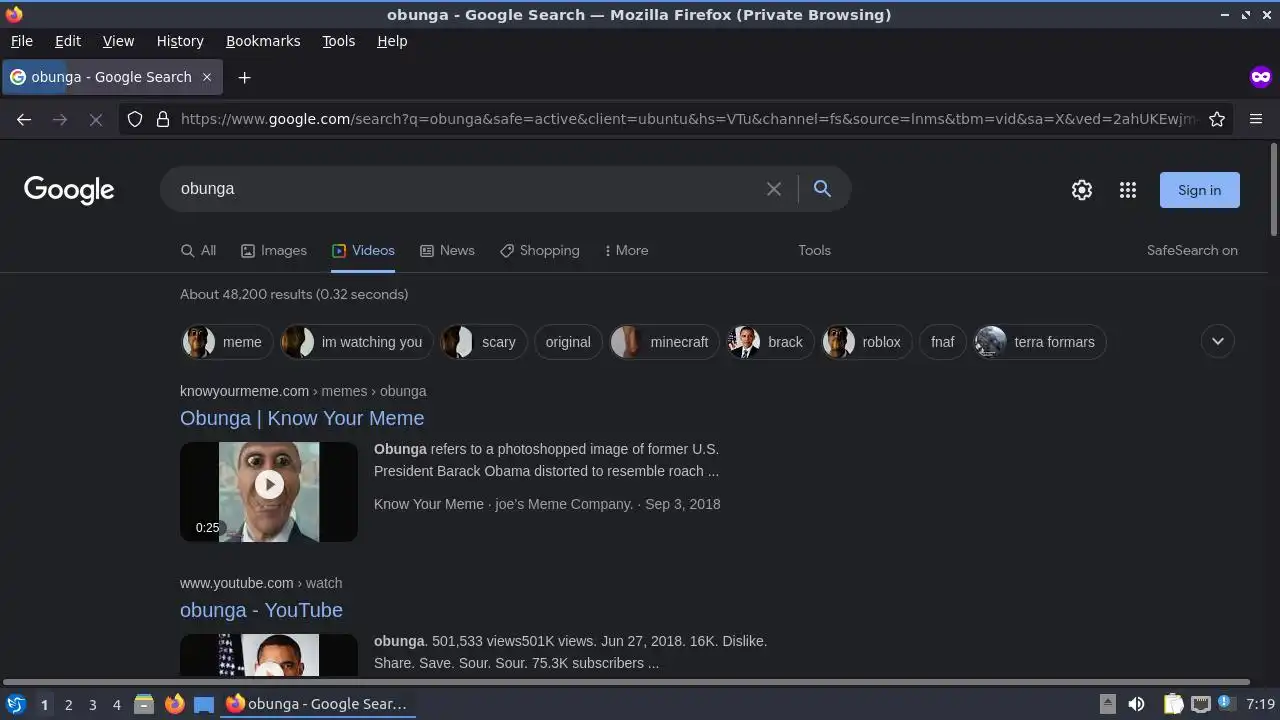The width and height of the screenshot is (1280, 720).
Task: Clear the search box with X
Action: pyautogui.click(x=773, y=189)
